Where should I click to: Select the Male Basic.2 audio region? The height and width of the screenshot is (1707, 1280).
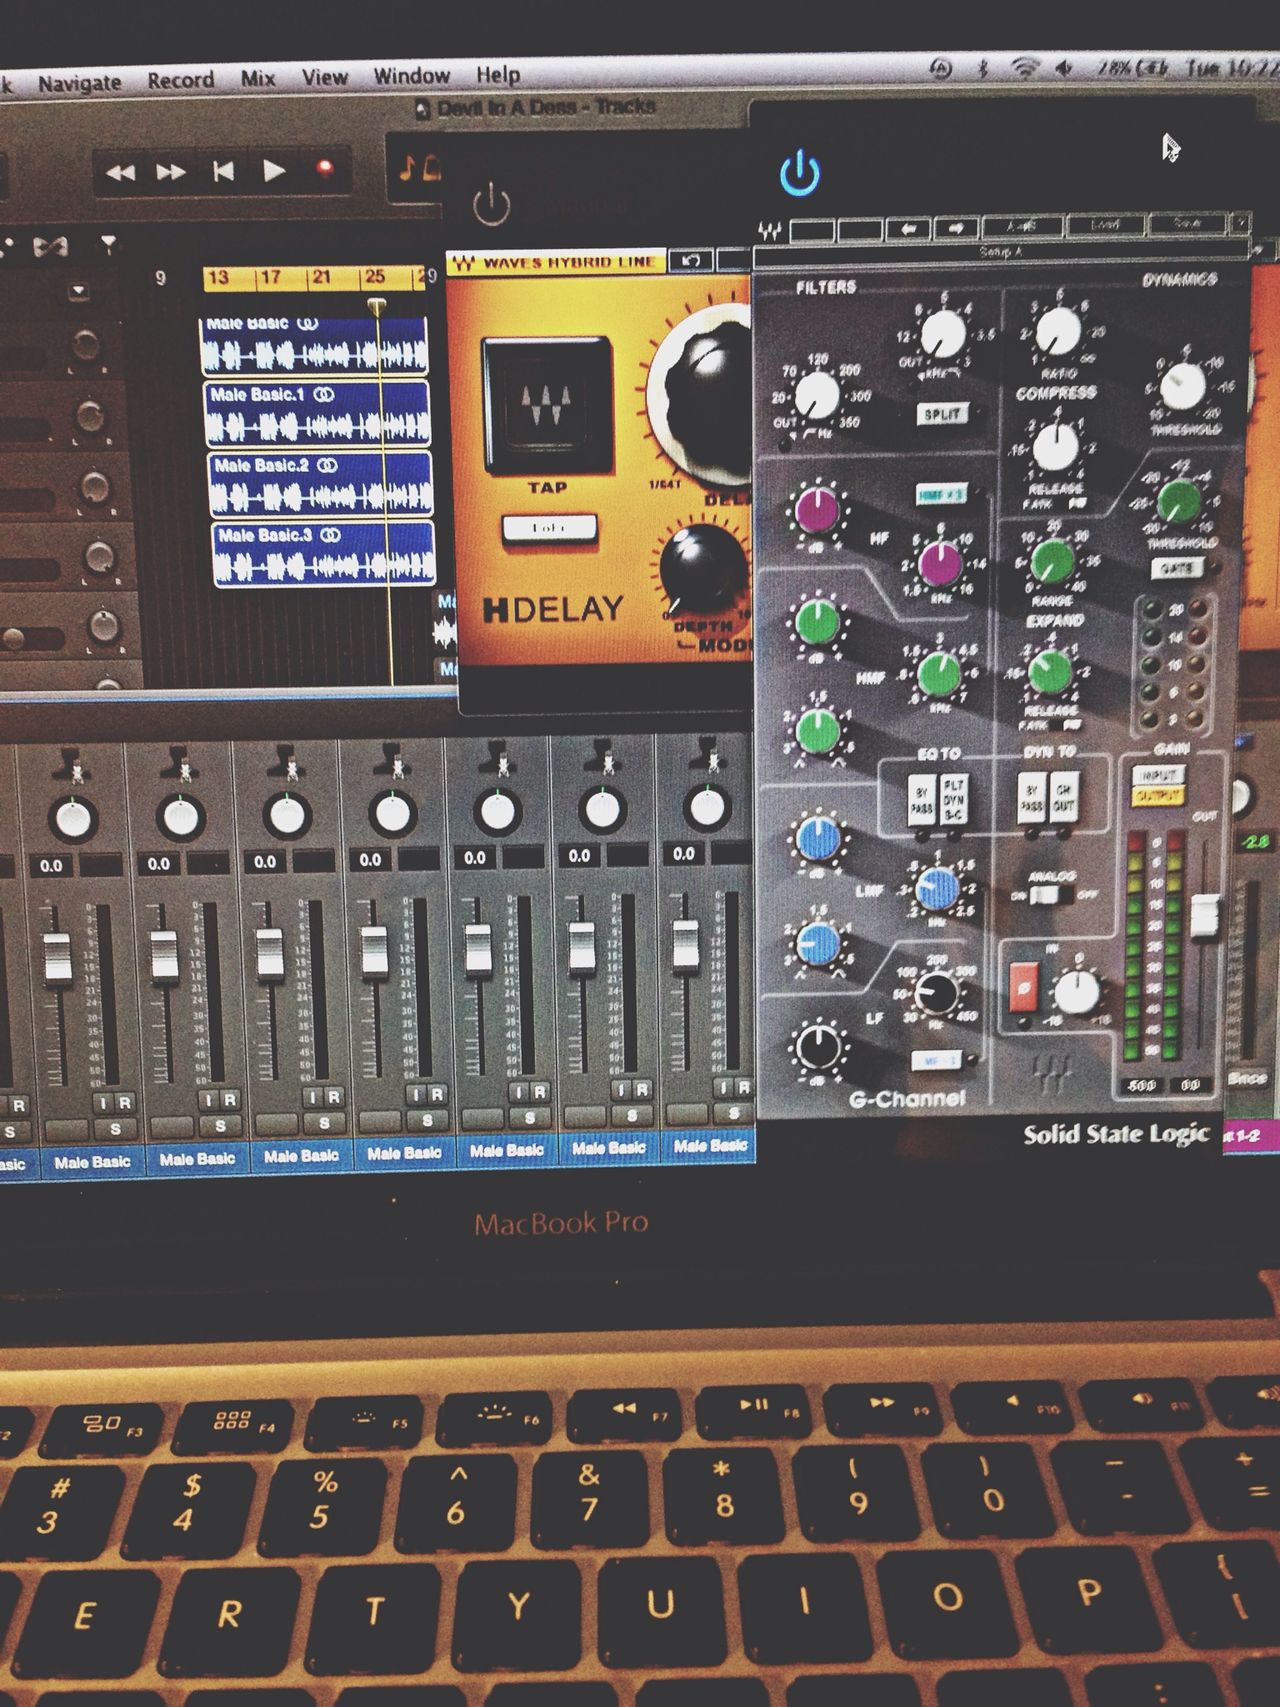pyautogui.click(x=320, y=483)
